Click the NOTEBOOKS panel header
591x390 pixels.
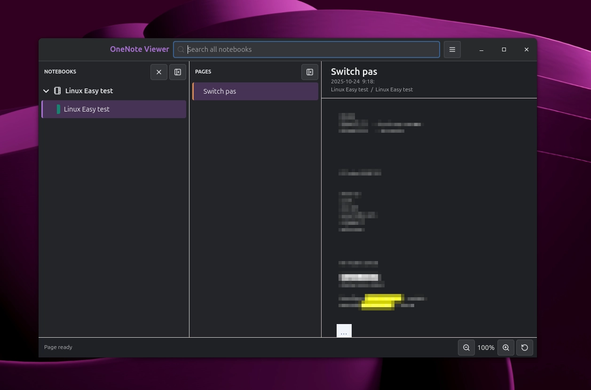60,72
